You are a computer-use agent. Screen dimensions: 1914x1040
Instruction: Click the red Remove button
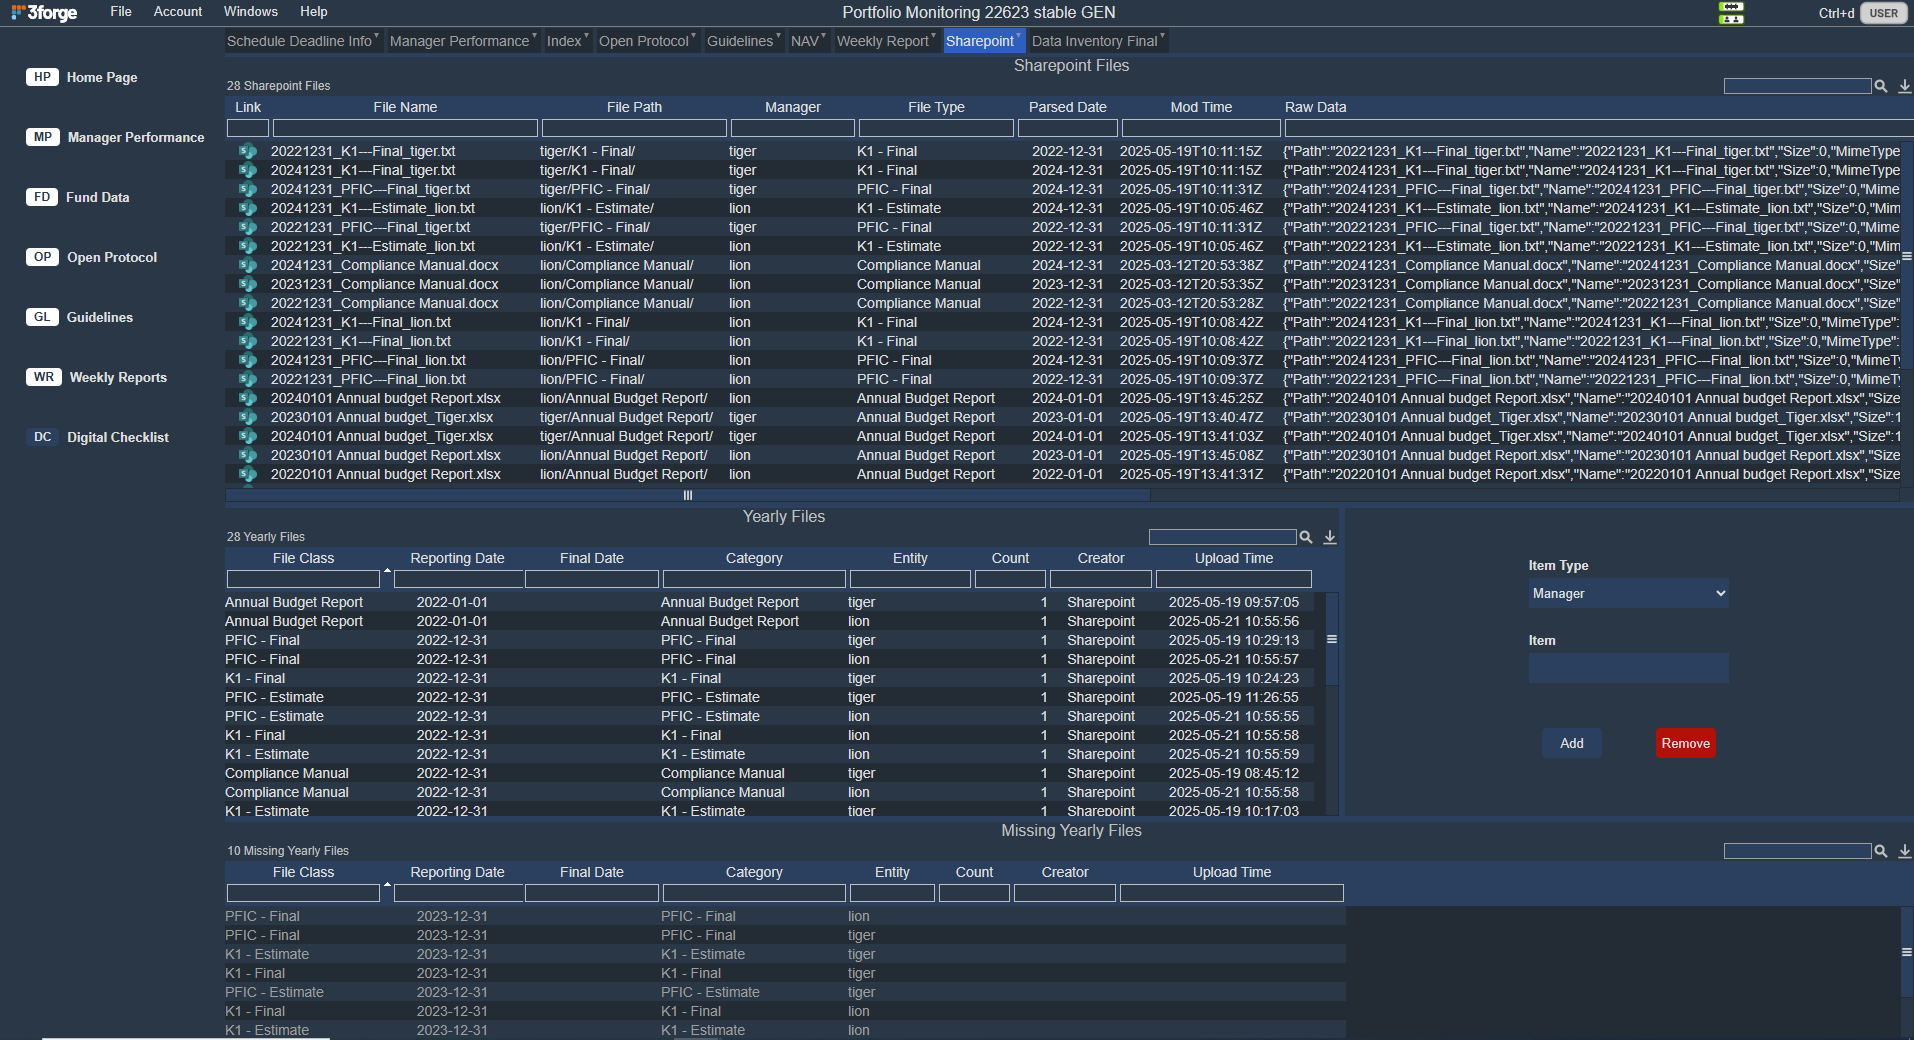[x=1685, y=743]
